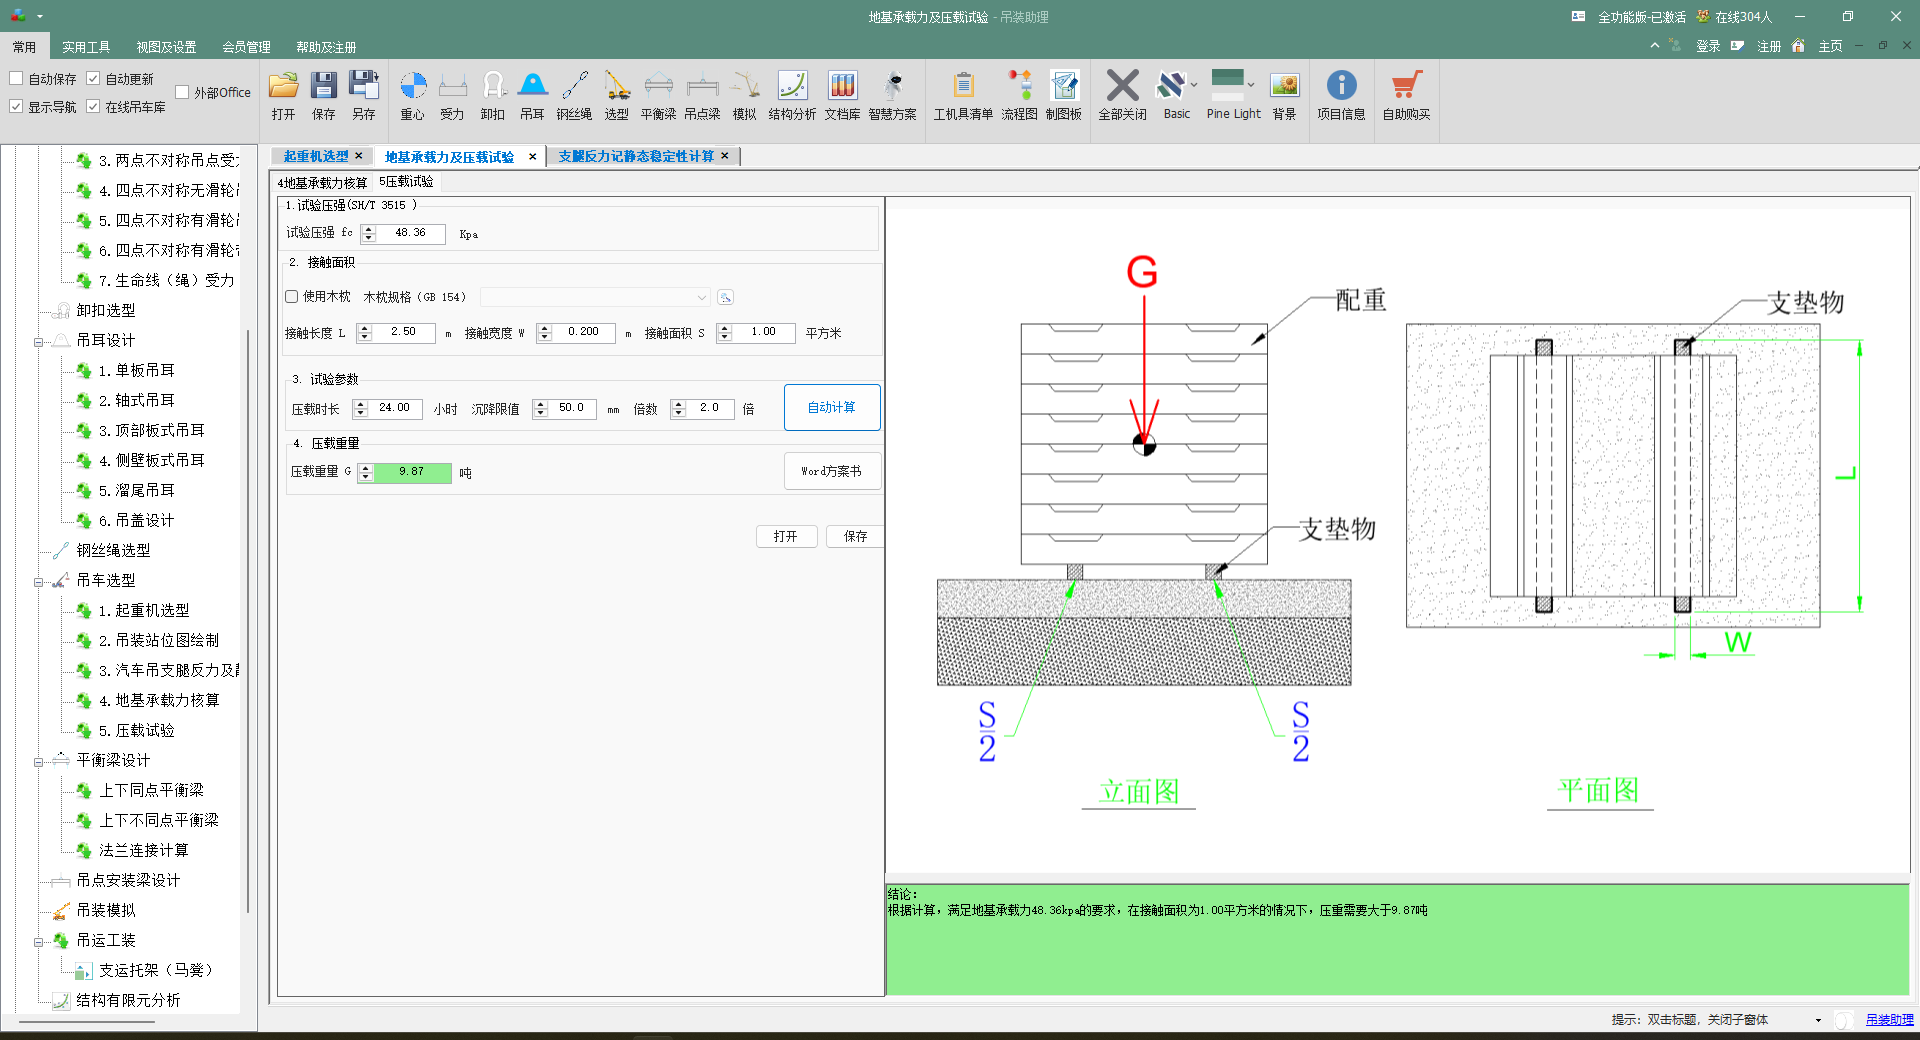Viewport: 1920px width, 1040px height.
Task: Click the 保存 button under the form
Action: click(856, 536)
